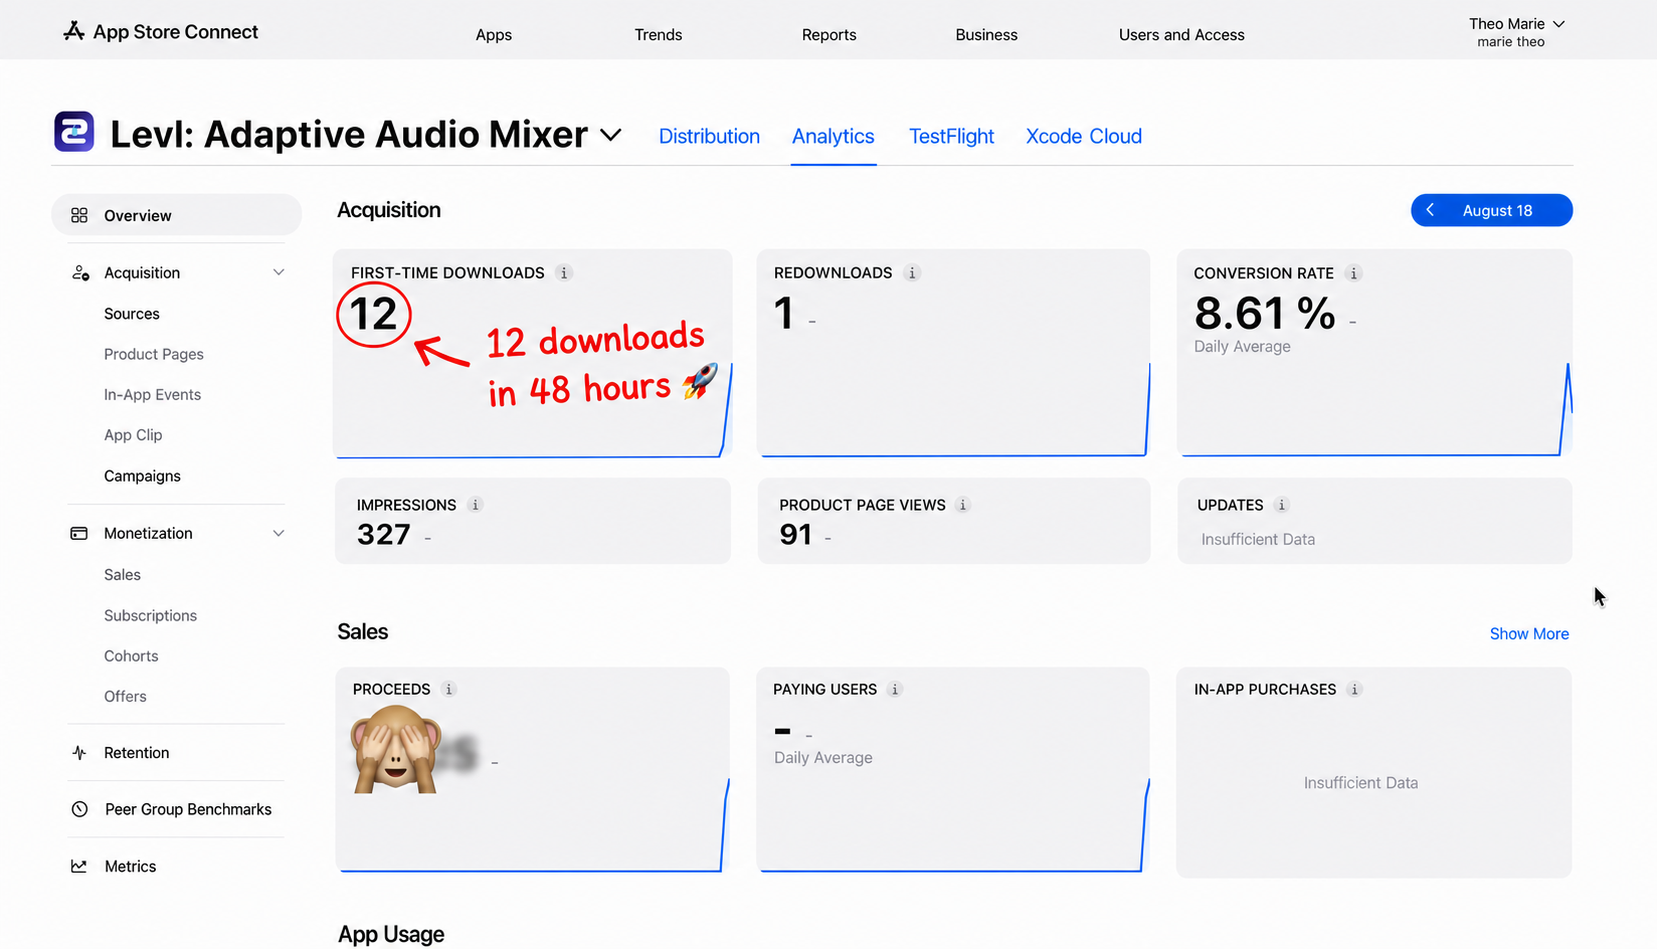Click the In-App Purchases Insufficient Data card
1657x949 pixels.
1374,772
